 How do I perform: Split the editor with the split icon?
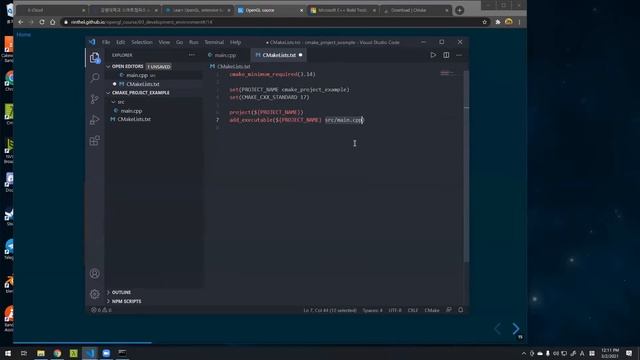pyautogui.click(x=446, y=55)
